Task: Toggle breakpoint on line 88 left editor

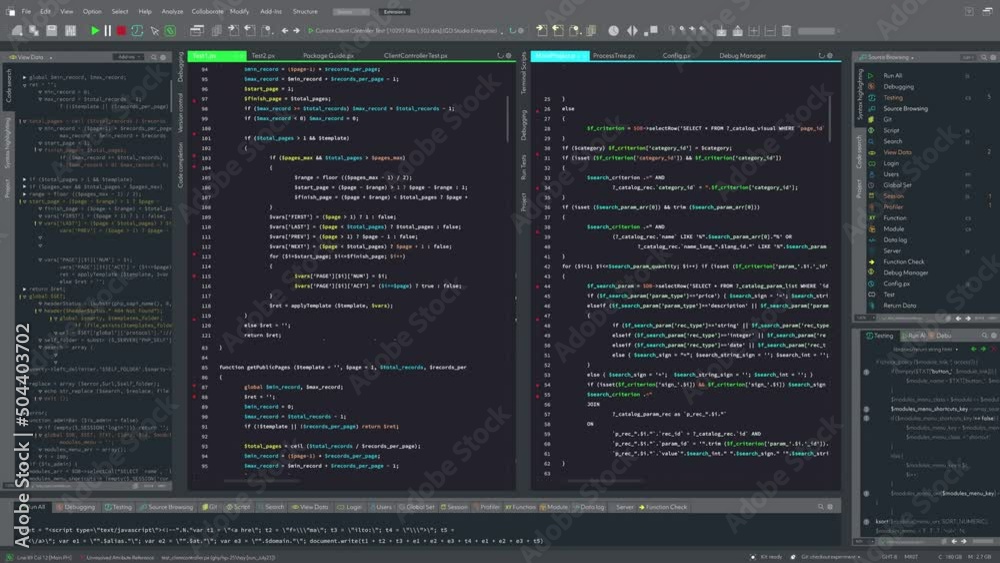Action: coord(195,397)
